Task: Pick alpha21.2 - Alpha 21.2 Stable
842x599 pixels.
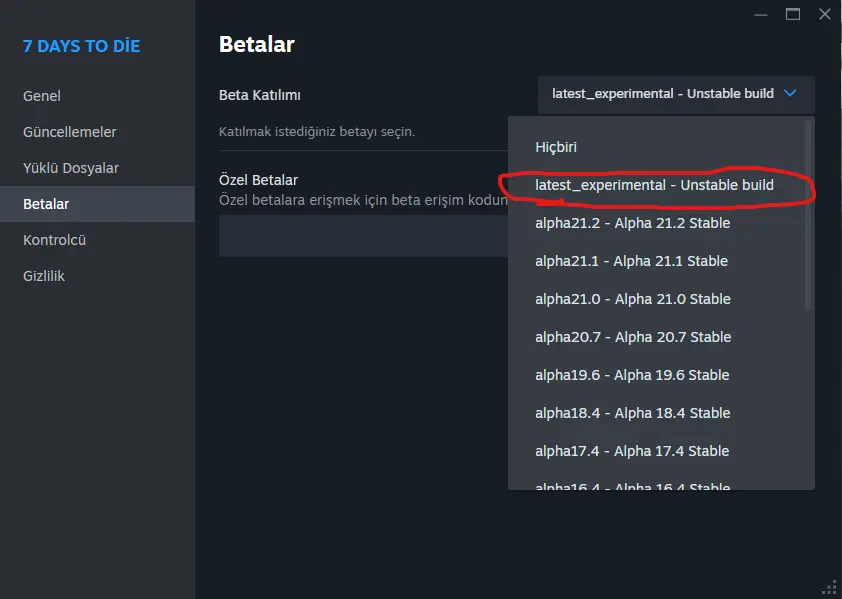Action: point(656,223)
